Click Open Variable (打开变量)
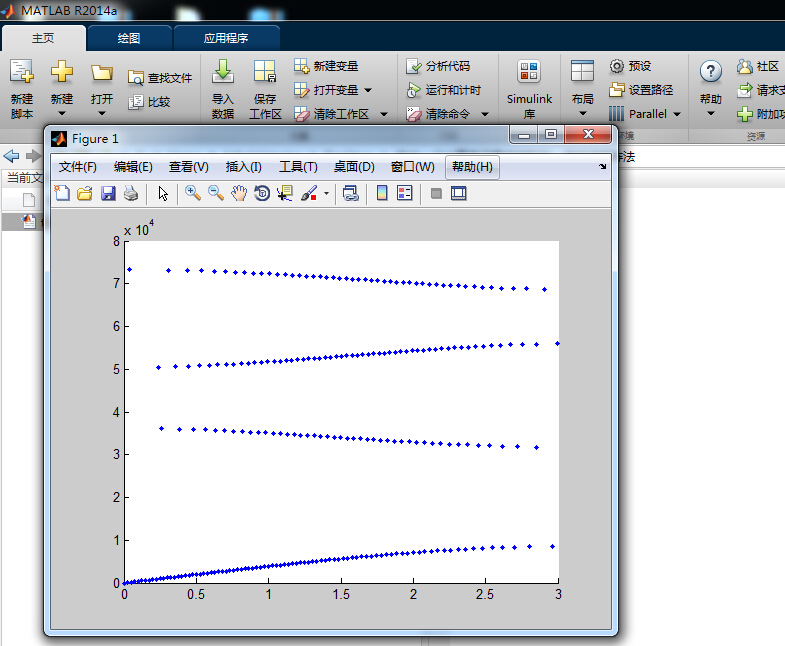This screenshot has height=646, width=785. (326, 90)
